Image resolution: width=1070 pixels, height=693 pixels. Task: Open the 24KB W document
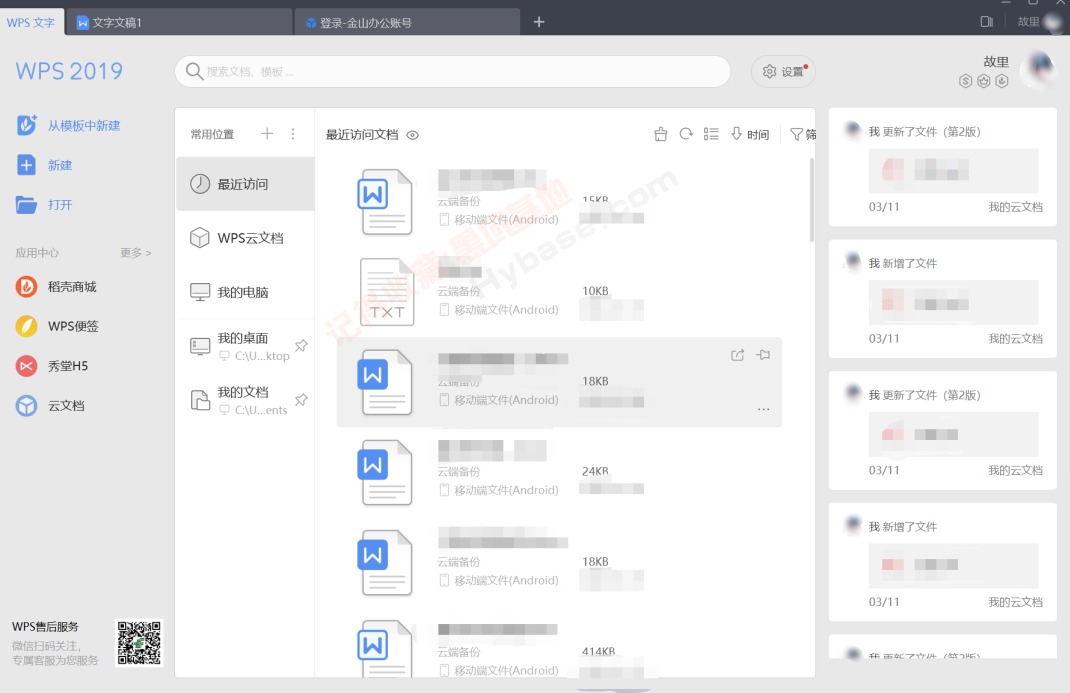(x=386, y=473)
